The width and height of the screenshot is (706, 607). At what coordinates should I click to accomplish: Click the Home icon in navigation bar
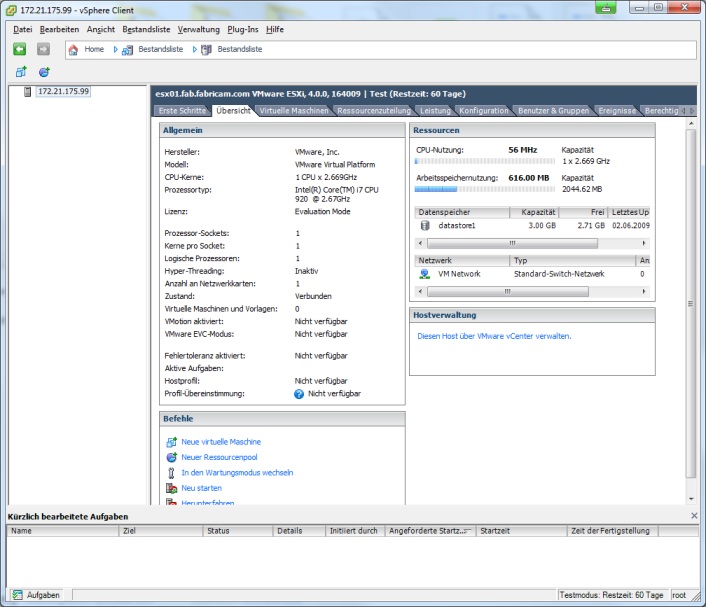[x=73, y=49]
